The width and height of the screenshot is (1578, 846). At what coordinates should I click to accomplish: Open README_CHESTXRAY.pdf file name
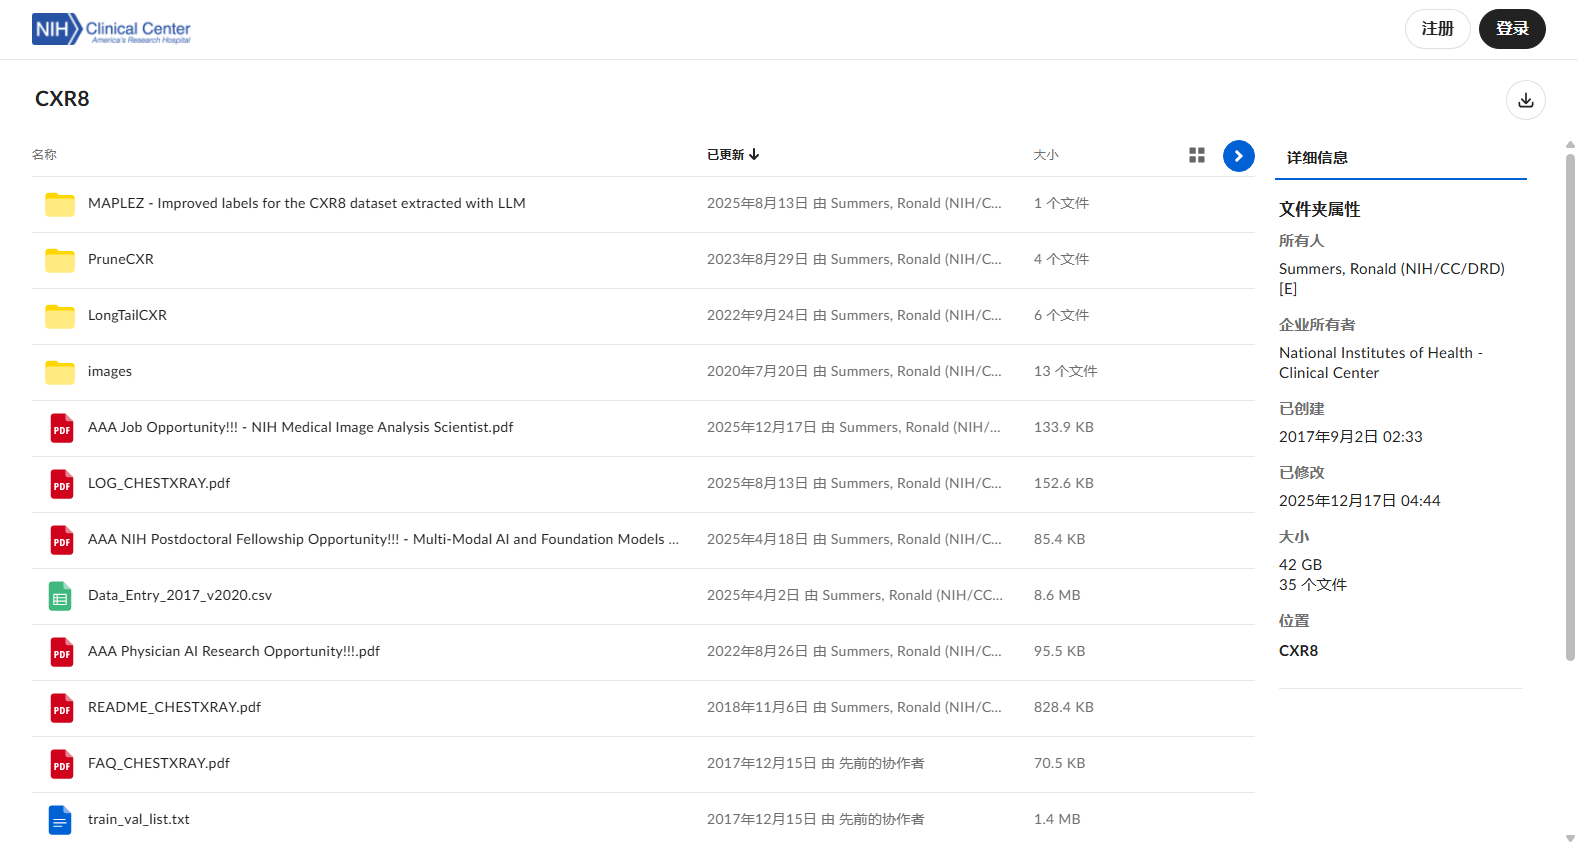[x=174, y=707]
